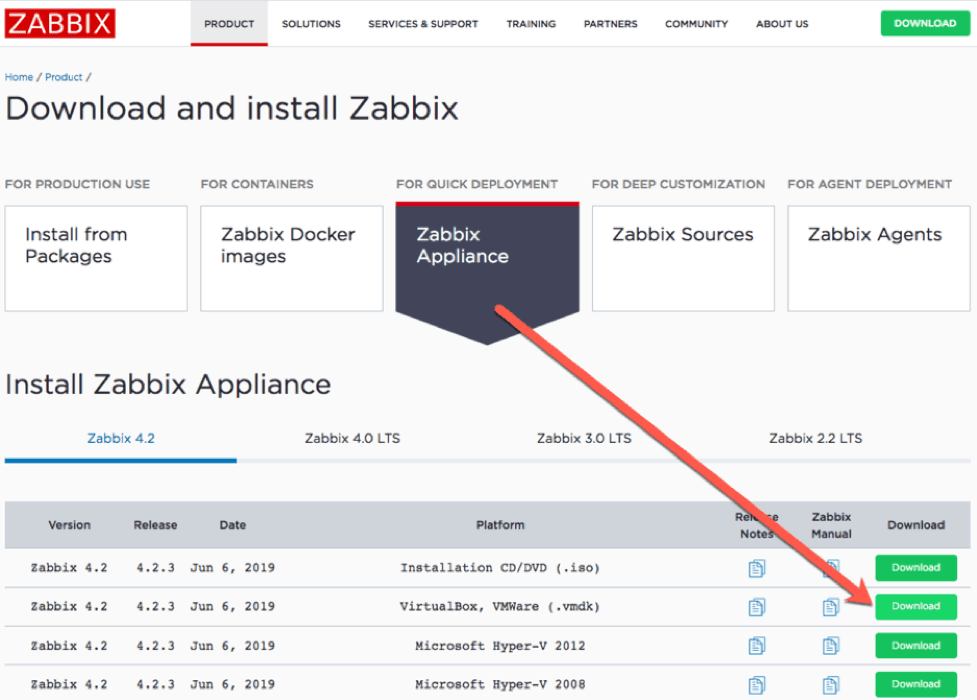Click the Zabbix logo in header
The image size is (977, 700).
point(60,23)
